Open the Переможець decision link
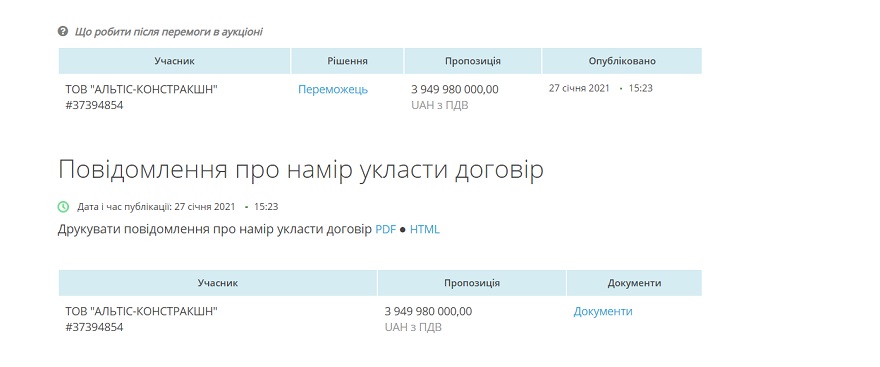Image resolution: width=880 pixels, height=367 pixels. (x=333, y=89)
